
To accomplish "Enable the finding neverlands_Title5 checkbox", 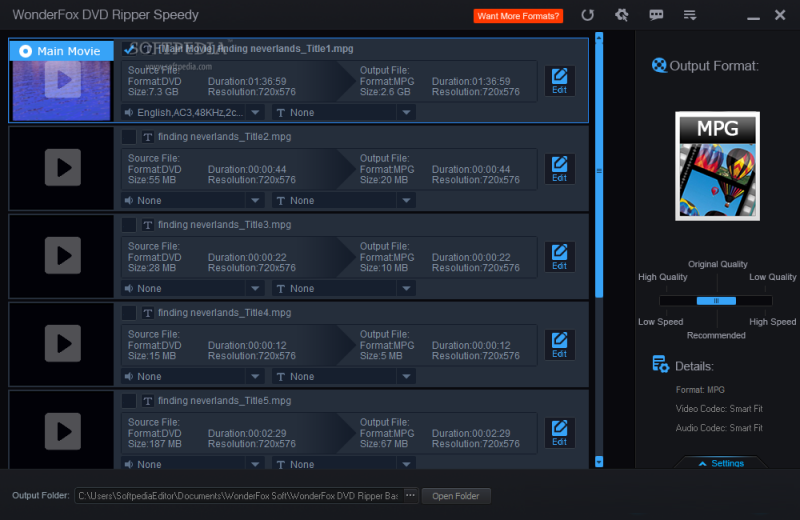I will tap(129, 401).
